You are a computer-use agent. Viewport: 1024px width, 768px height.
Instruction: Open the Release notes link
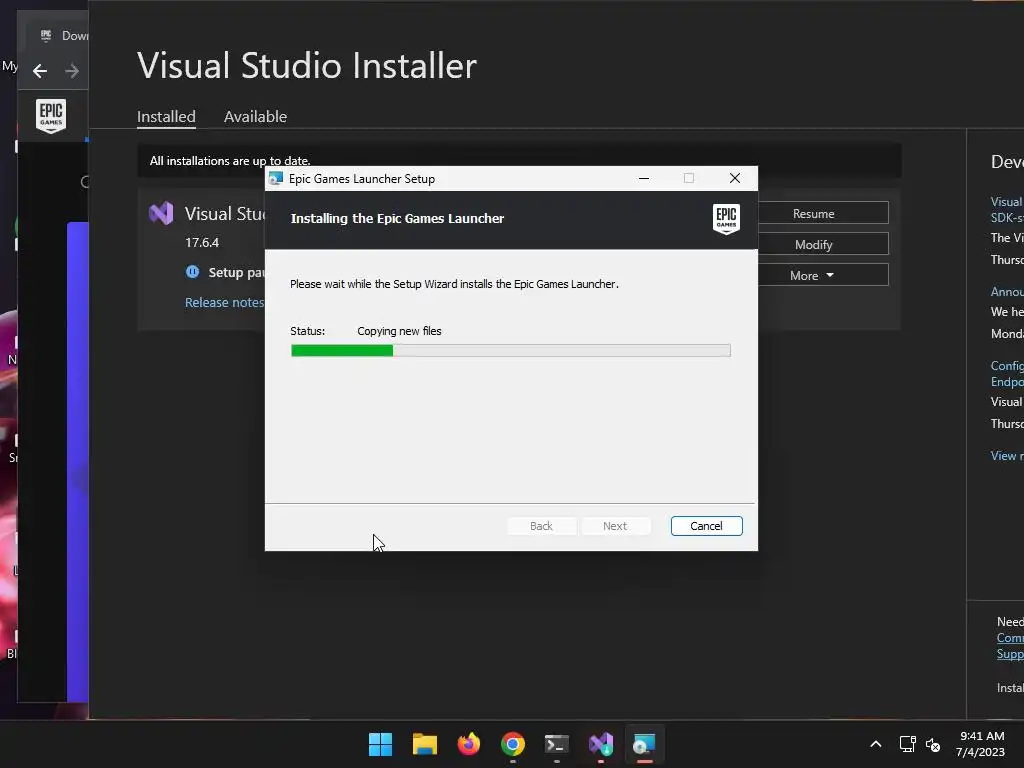[224, 302]
